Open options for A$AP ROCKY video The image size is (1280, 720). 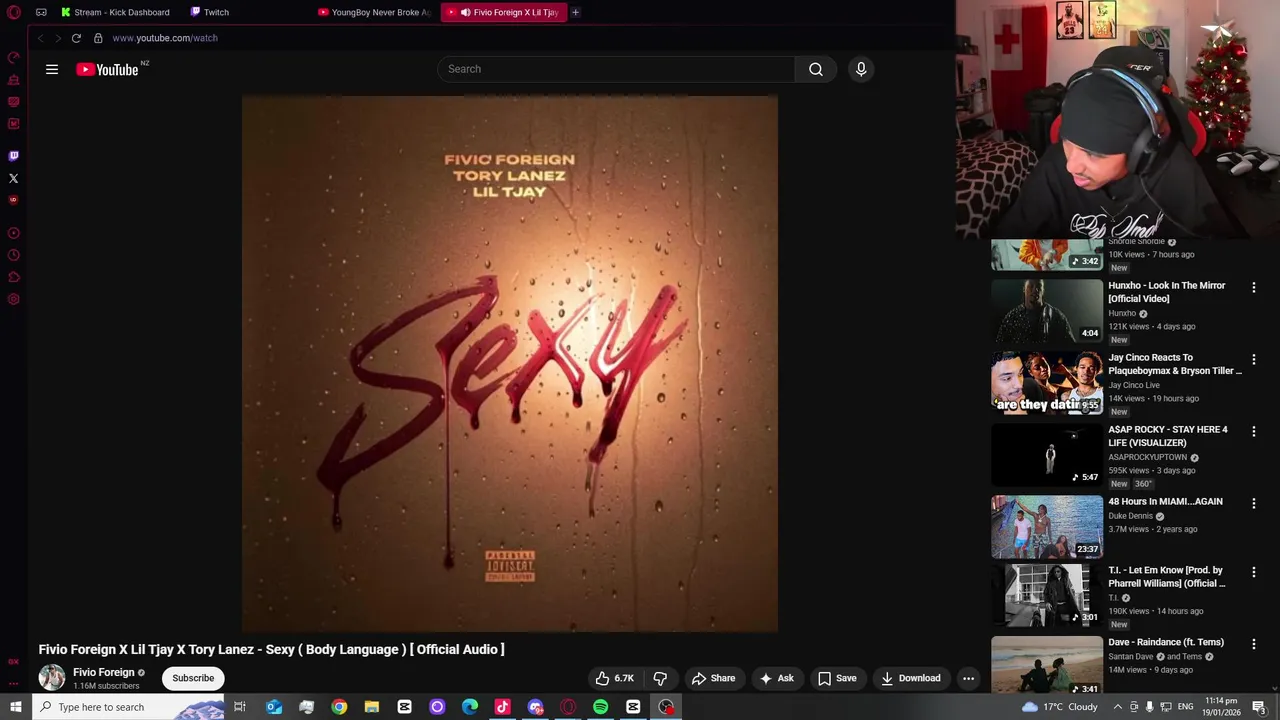click(x=1253, y=431)
